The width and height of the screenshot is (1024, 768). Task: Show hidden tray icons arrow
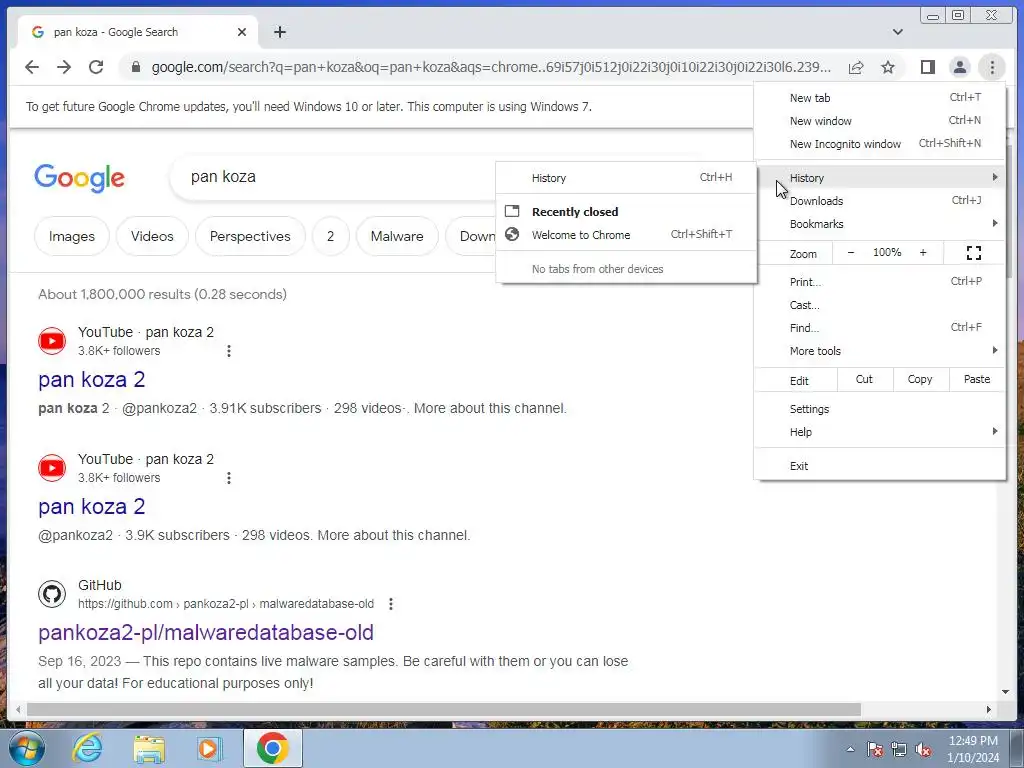click(850, 749)
